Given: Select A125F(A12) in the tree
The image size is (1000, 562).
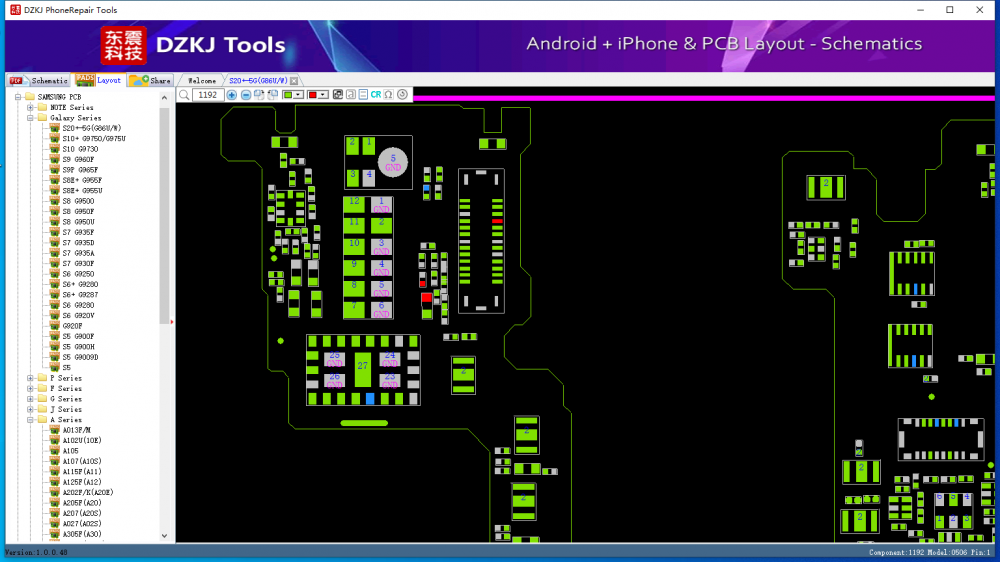Looking at the screenshot, I should pos(82,482).
